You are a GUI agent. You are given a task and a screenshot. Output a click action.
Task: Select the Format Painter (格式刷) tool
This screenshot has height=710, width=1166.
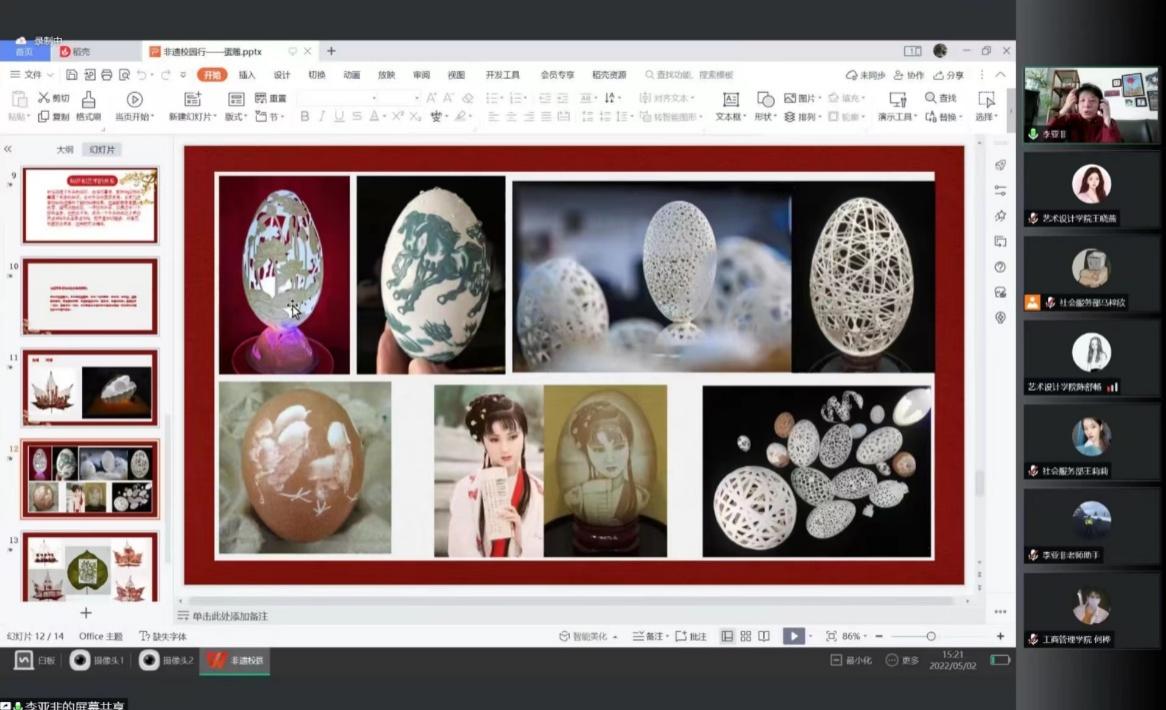pos(89,102)
